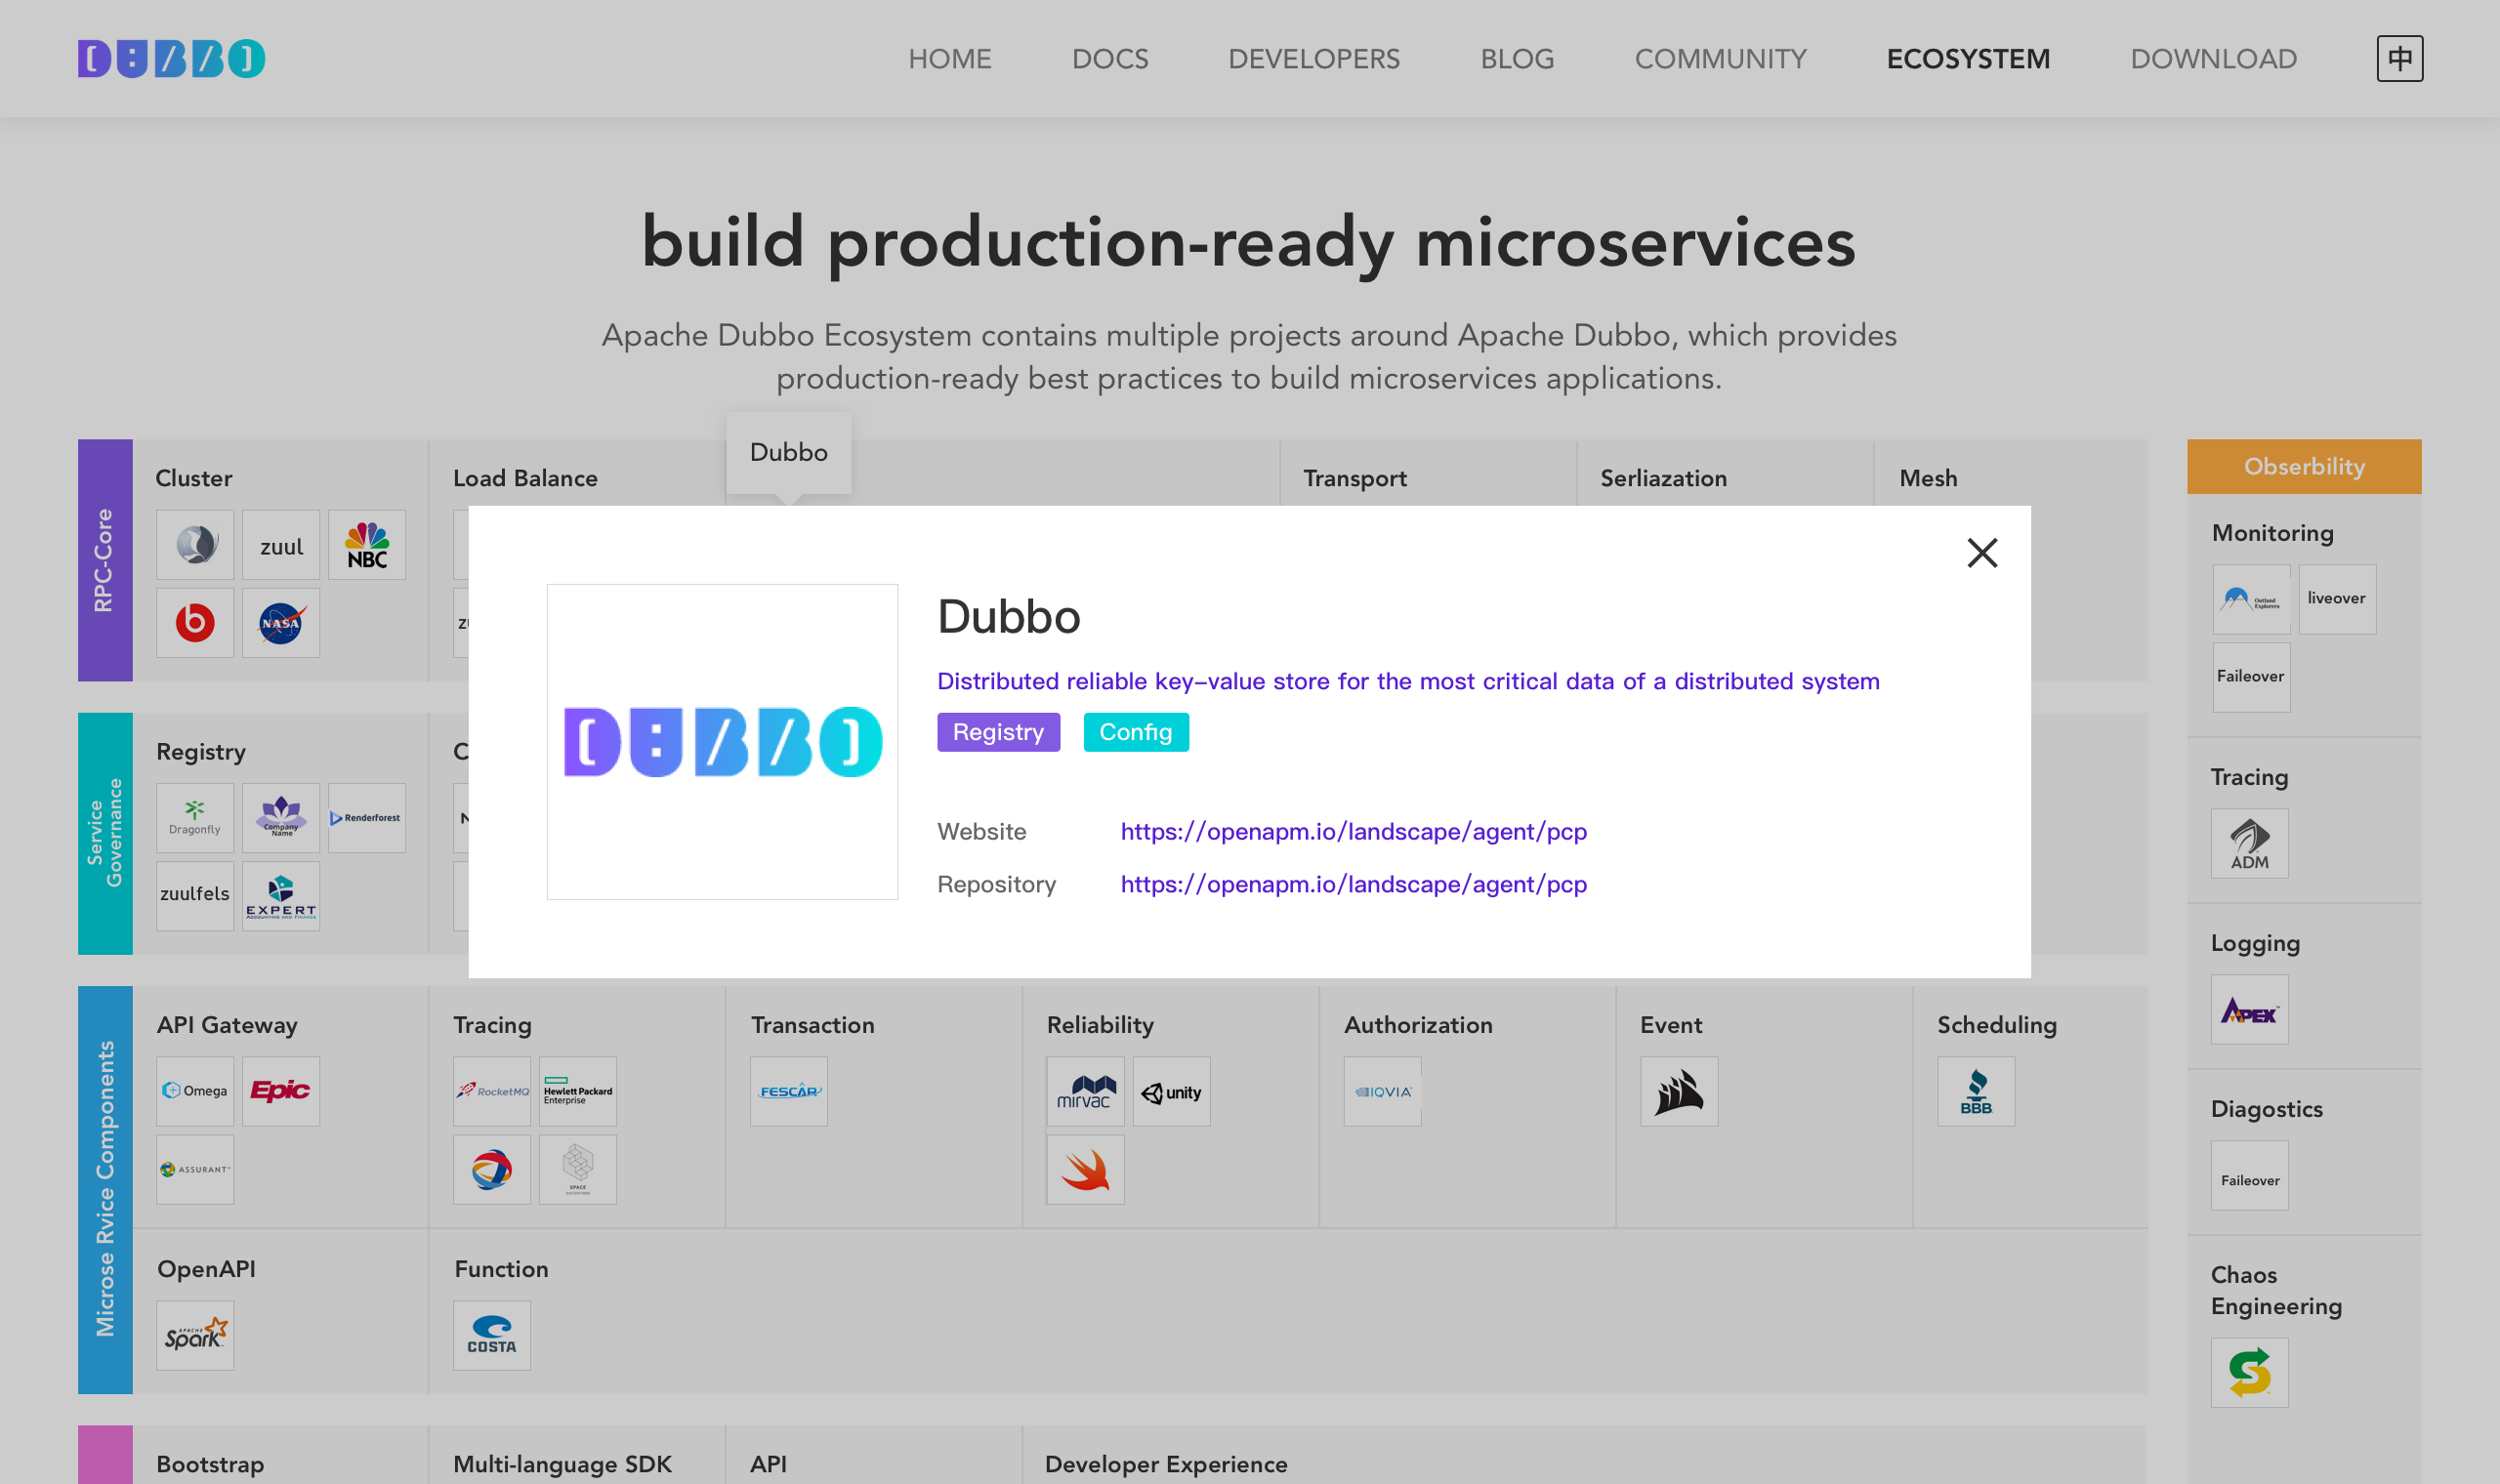
Task: Select the Expert logo tile
Action: (x=281, y=896)
